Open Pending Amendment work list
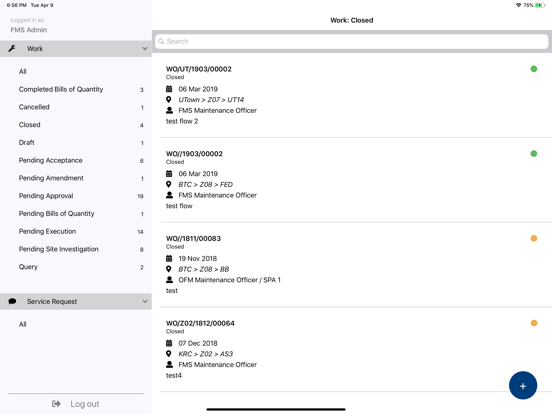The height and width of the screenshot is (414, 552). click(76, 178)
